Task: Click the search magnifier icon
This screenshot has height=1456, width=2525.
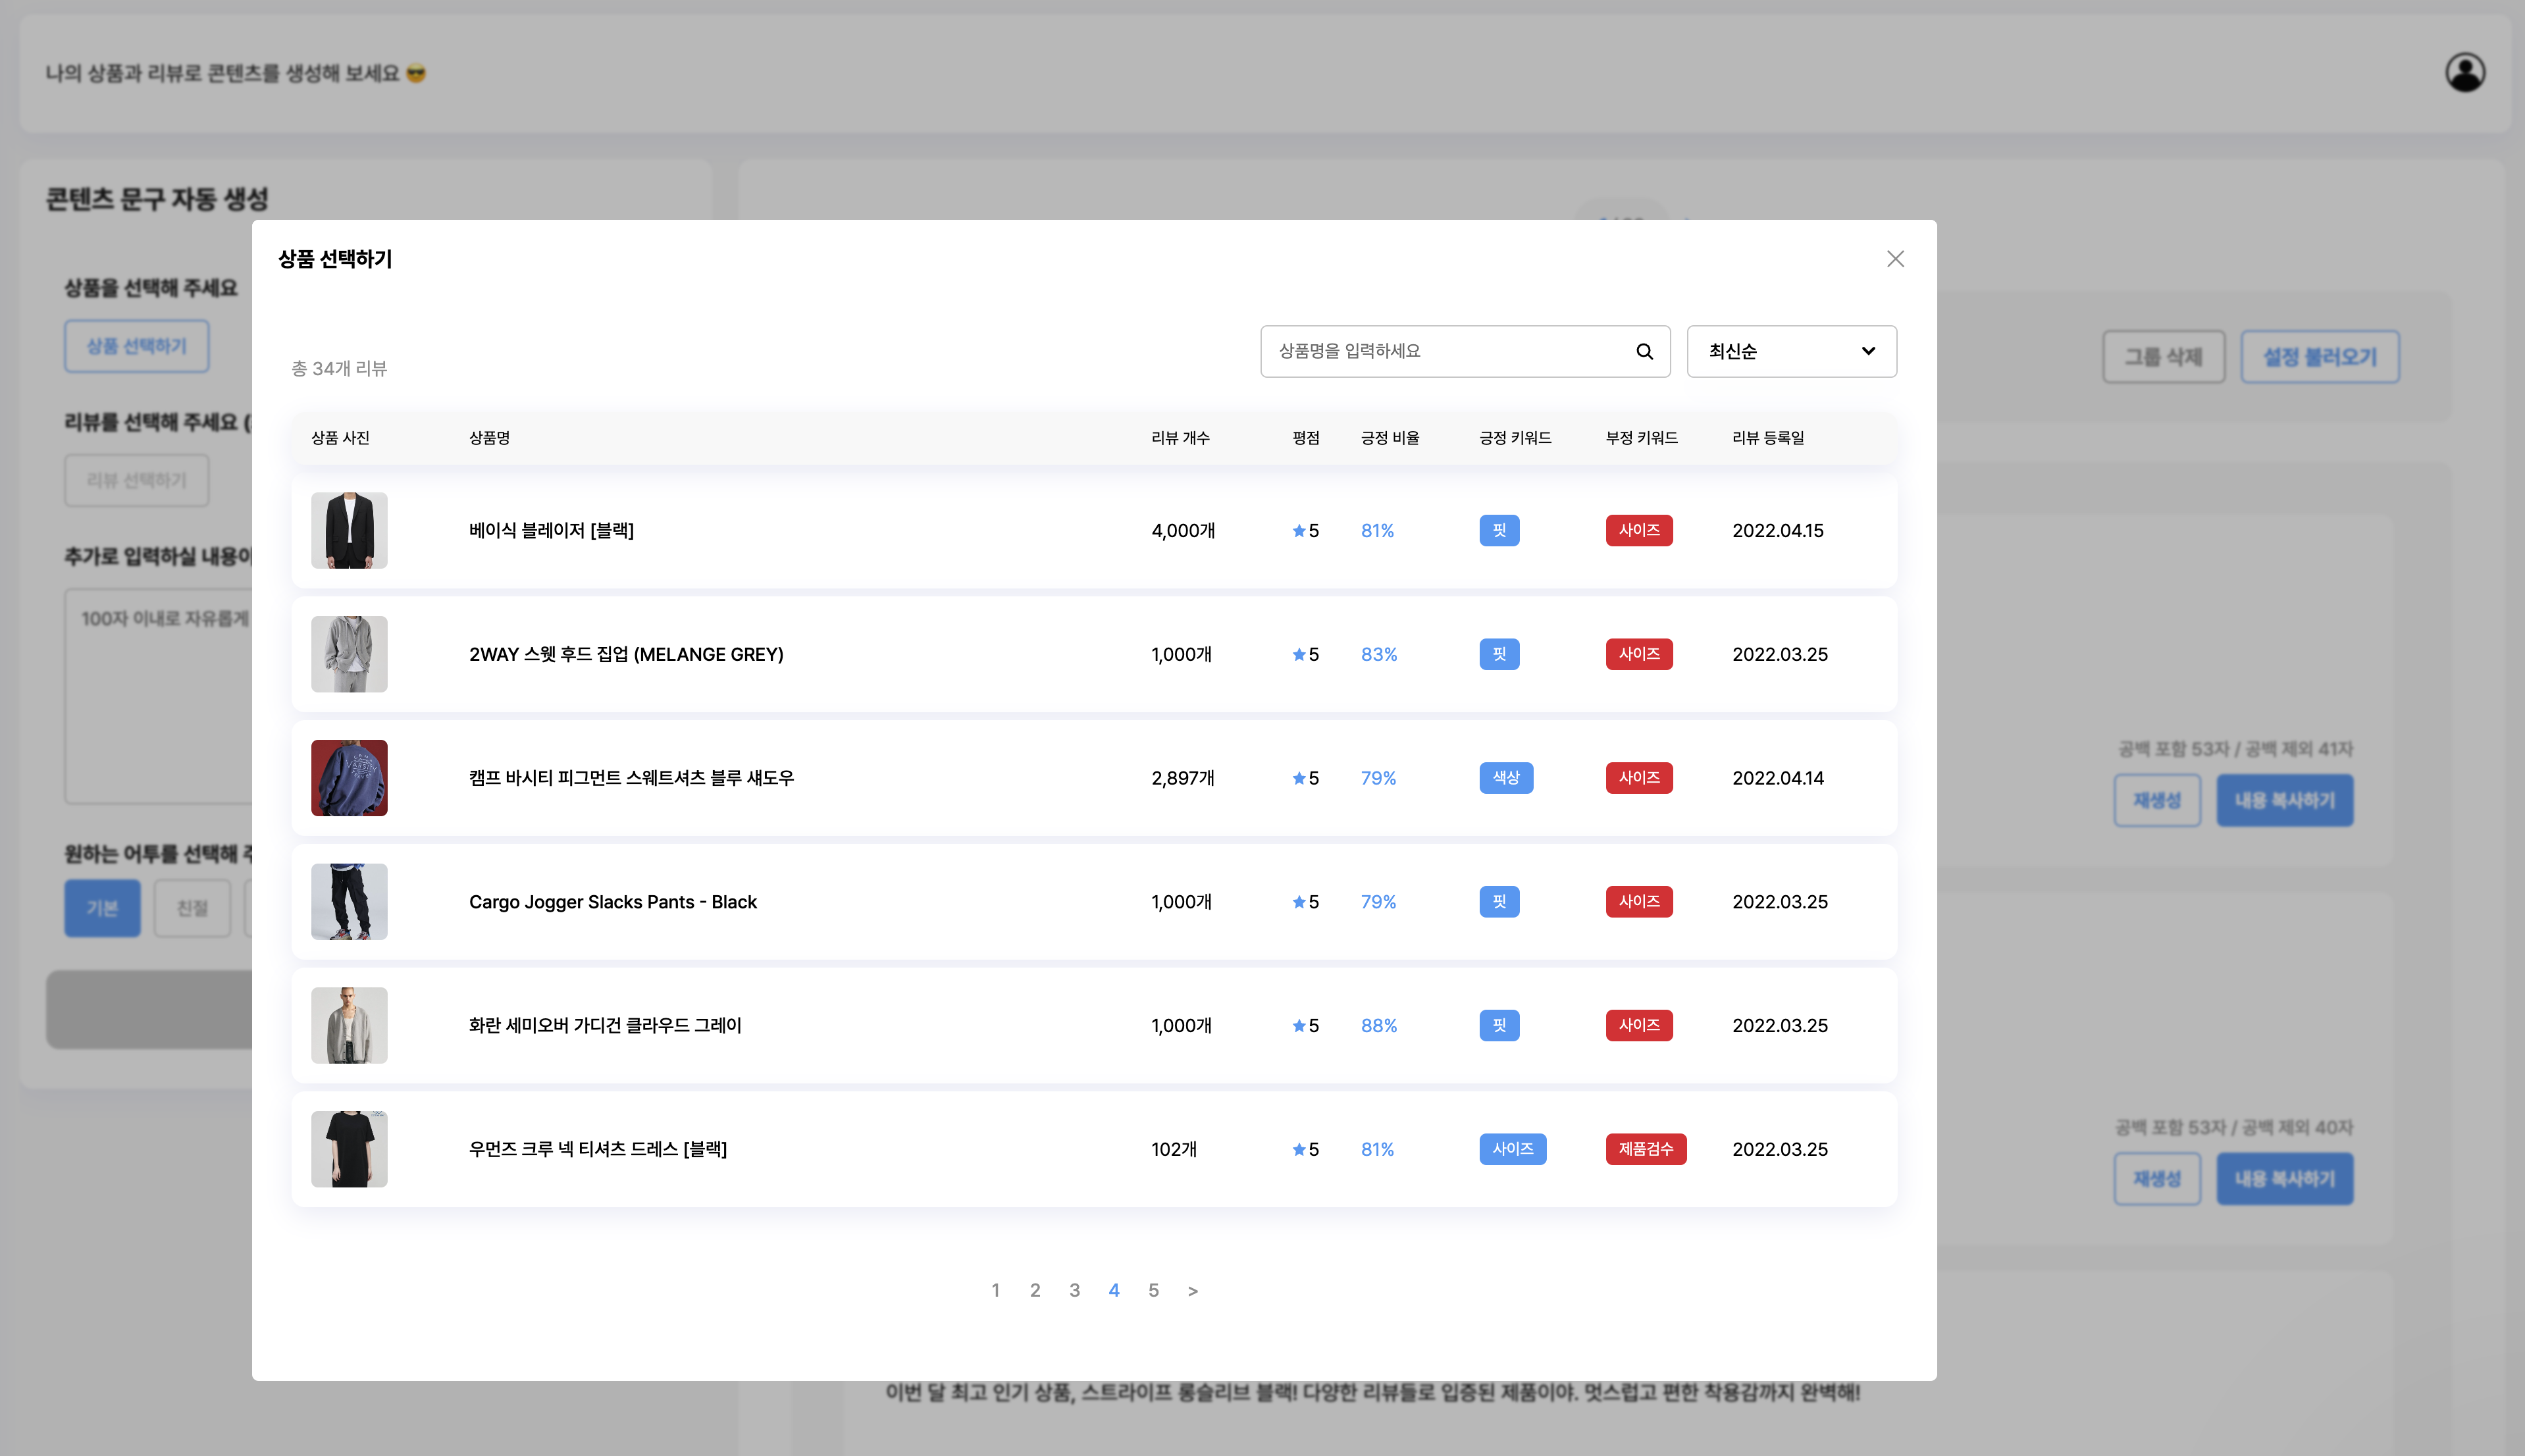Action: click(x=1644, y=351)
